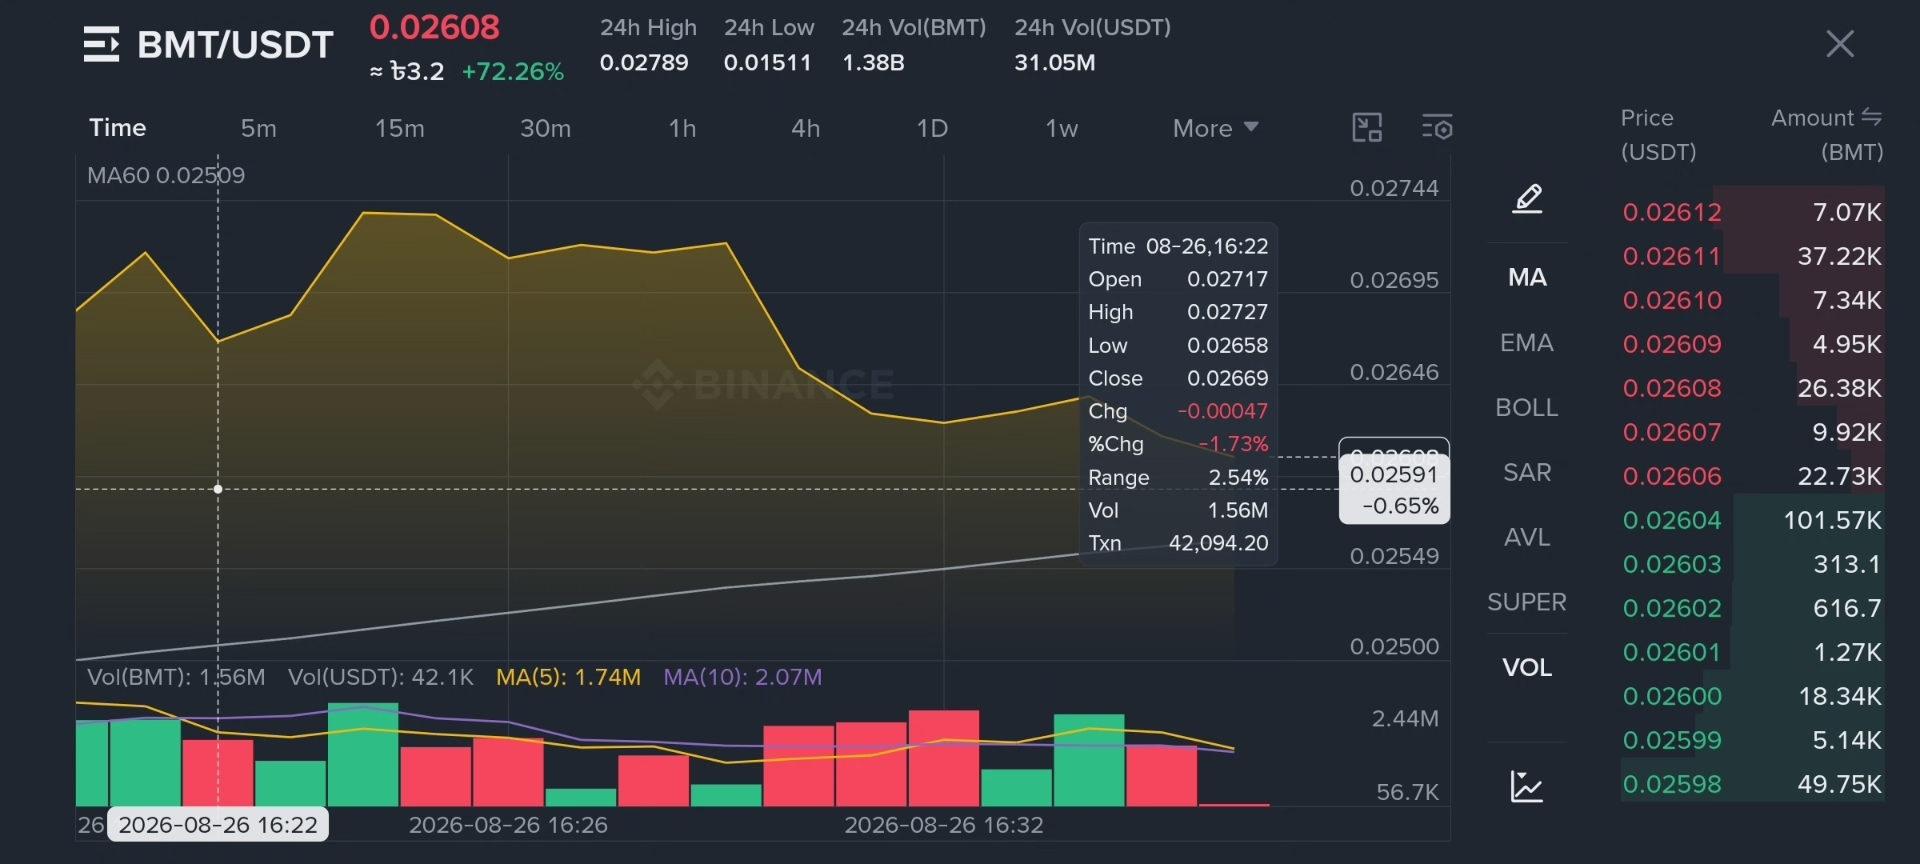Tap the ask price 0.02606
The height and width of the screenshot is (864, 1920).
pos(1672,476)
